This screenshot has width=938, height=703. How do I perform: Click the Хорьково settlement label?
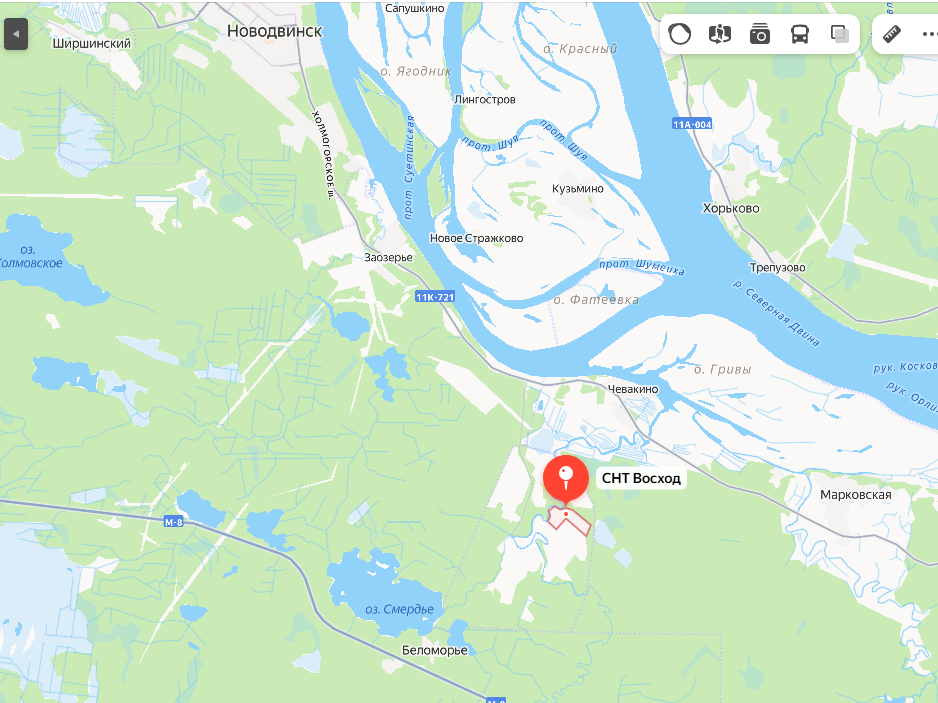pos(730,208)
